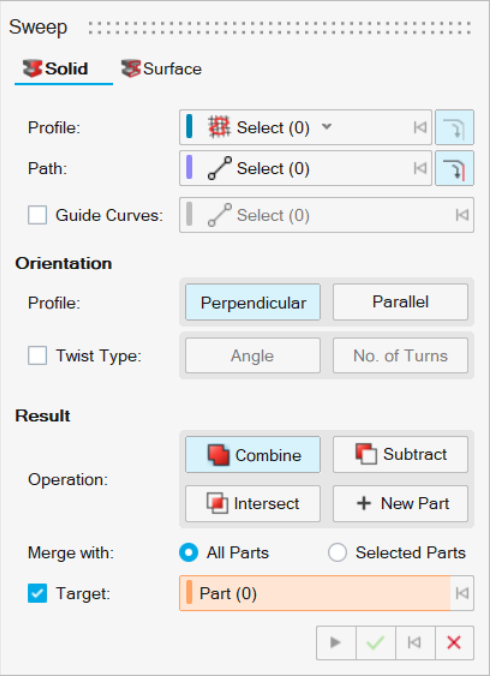The height and width of the screenshot is (676, 490).
Task: Click the green checkmark apply icon
Action: (x=375, y=643)
